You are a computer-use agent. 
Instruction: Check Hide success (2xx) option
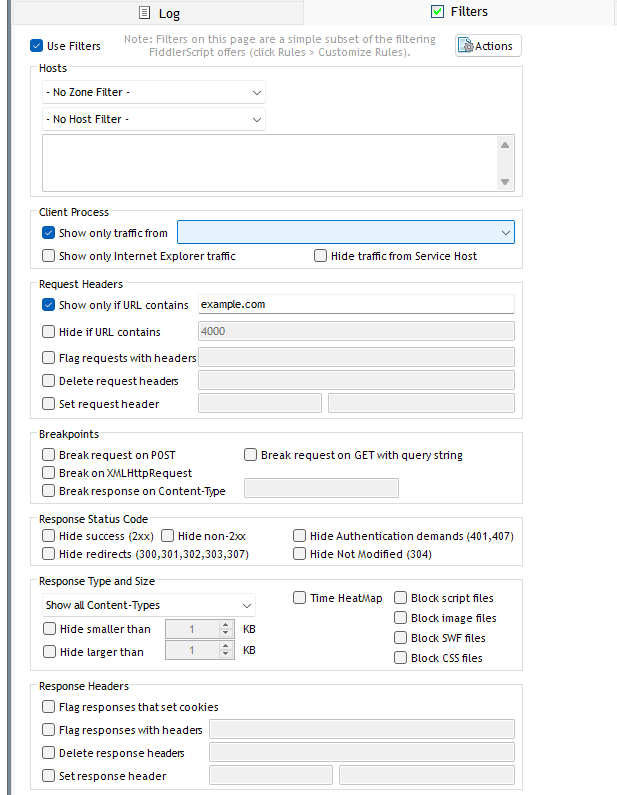point(49,536)
